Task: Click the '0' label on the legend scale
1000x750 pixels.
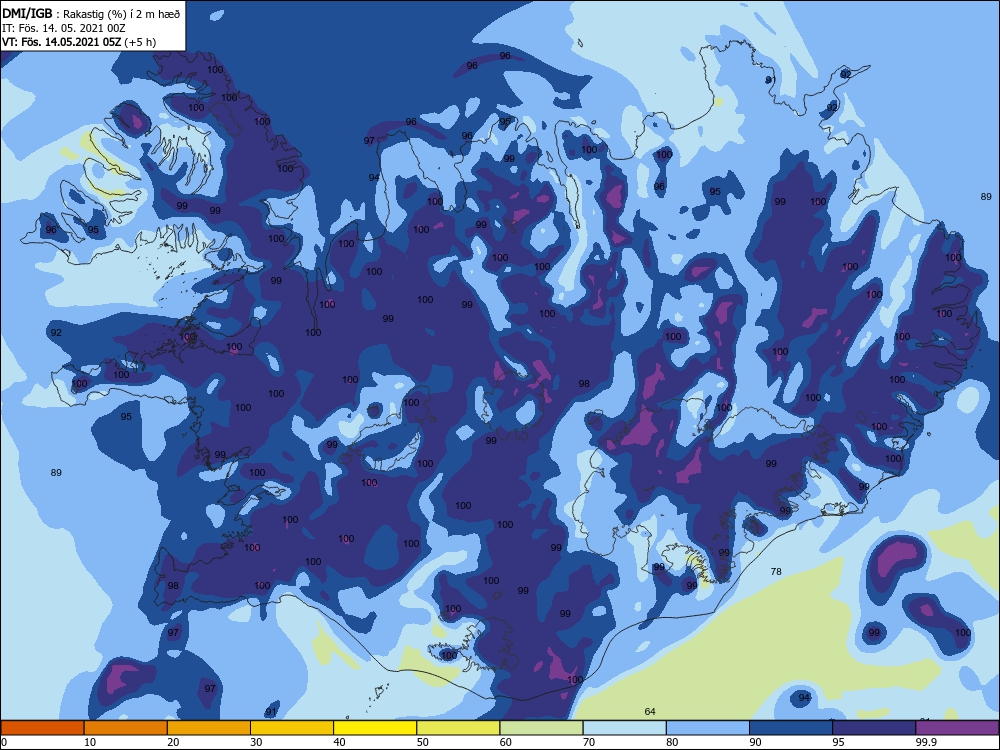Action: [x=4, y=742]
